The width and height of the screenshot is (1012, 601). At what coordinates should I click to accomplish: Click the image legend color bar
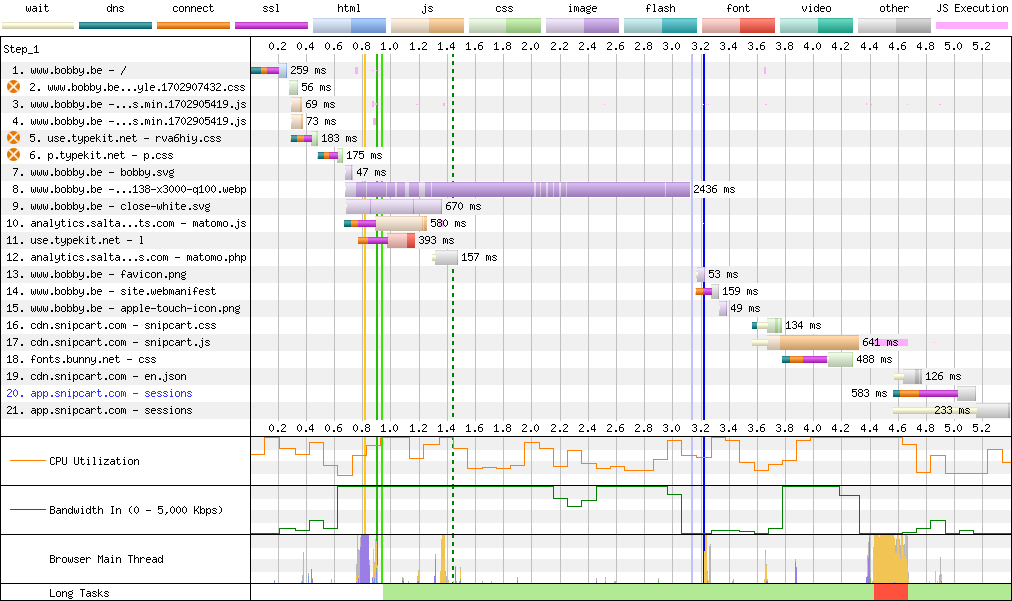[x=583, y=26]
